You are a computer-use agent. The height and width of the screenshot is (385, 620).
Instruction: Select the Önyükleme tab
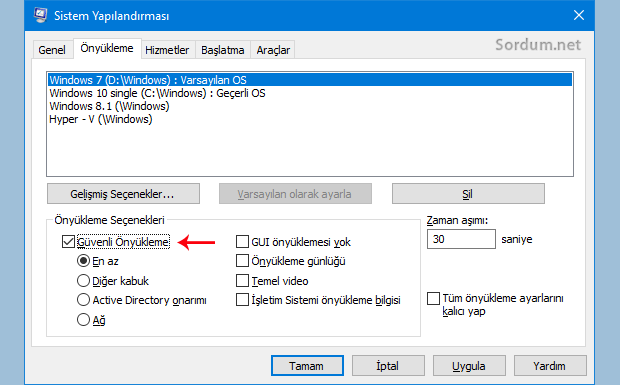[107, 49]
